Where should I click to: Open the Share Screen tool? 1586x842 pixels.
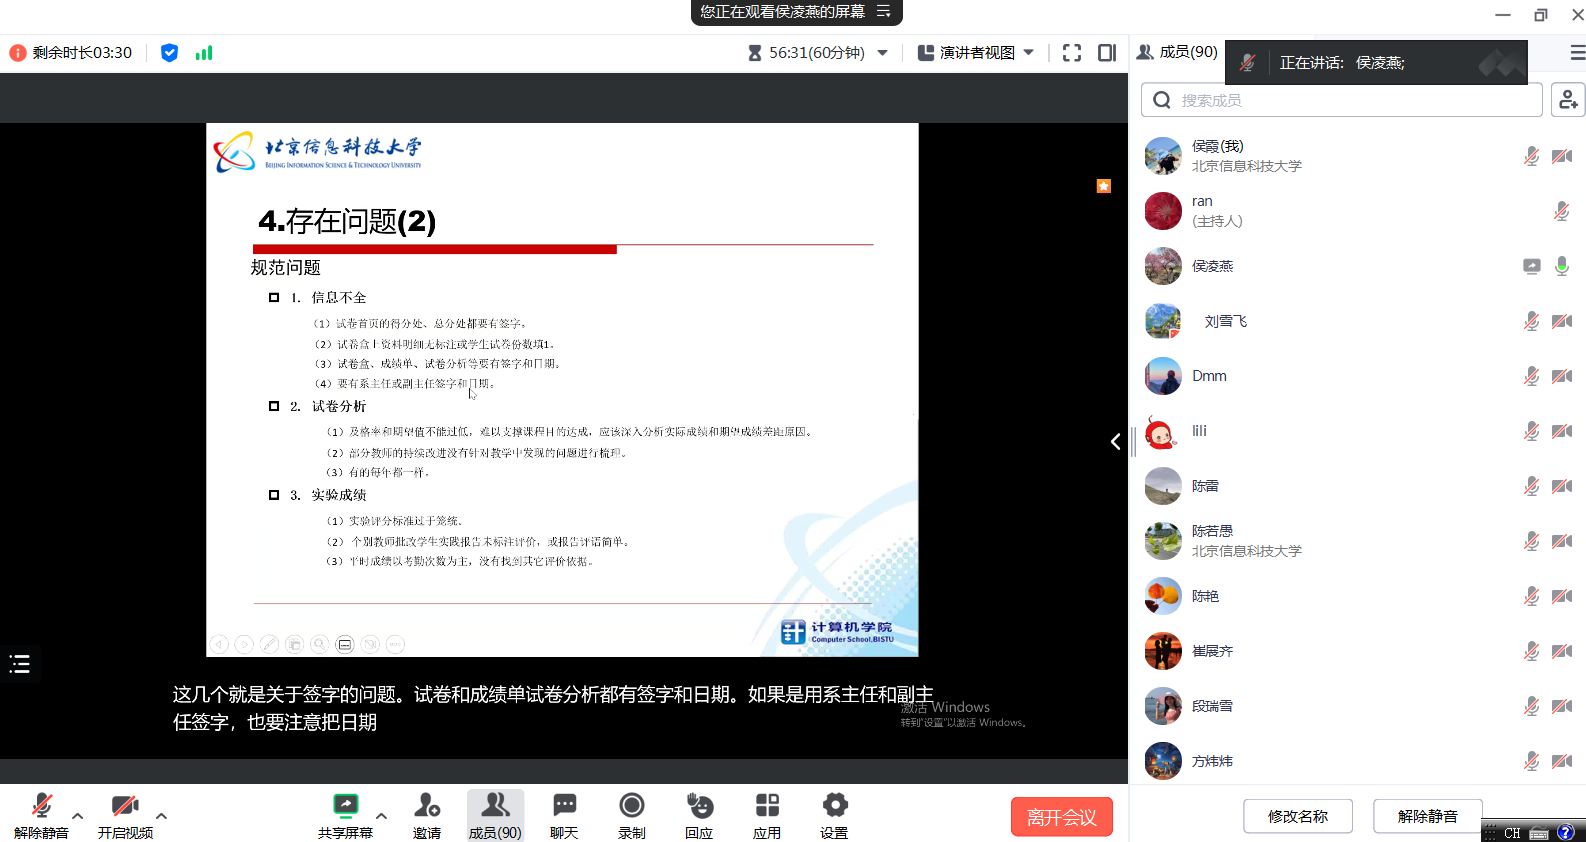point(345,815)
